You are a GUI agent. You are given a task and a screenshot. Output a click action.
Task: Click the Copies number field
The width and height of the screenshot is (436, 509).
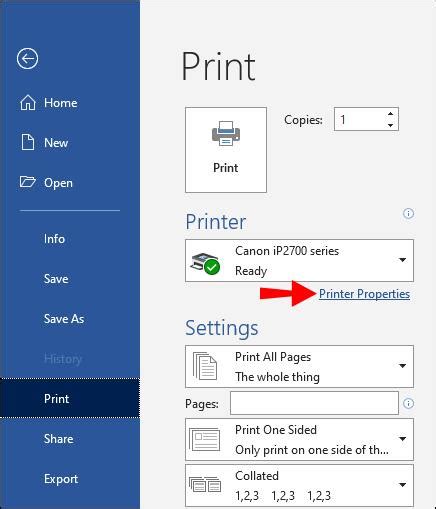[x=359, y=119]
